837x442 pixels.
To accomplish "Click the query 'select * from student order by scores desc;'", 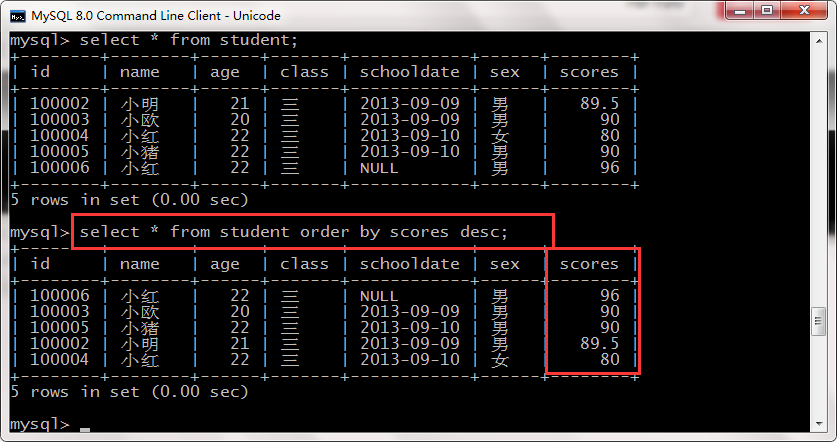I will [x=294, y=232].
